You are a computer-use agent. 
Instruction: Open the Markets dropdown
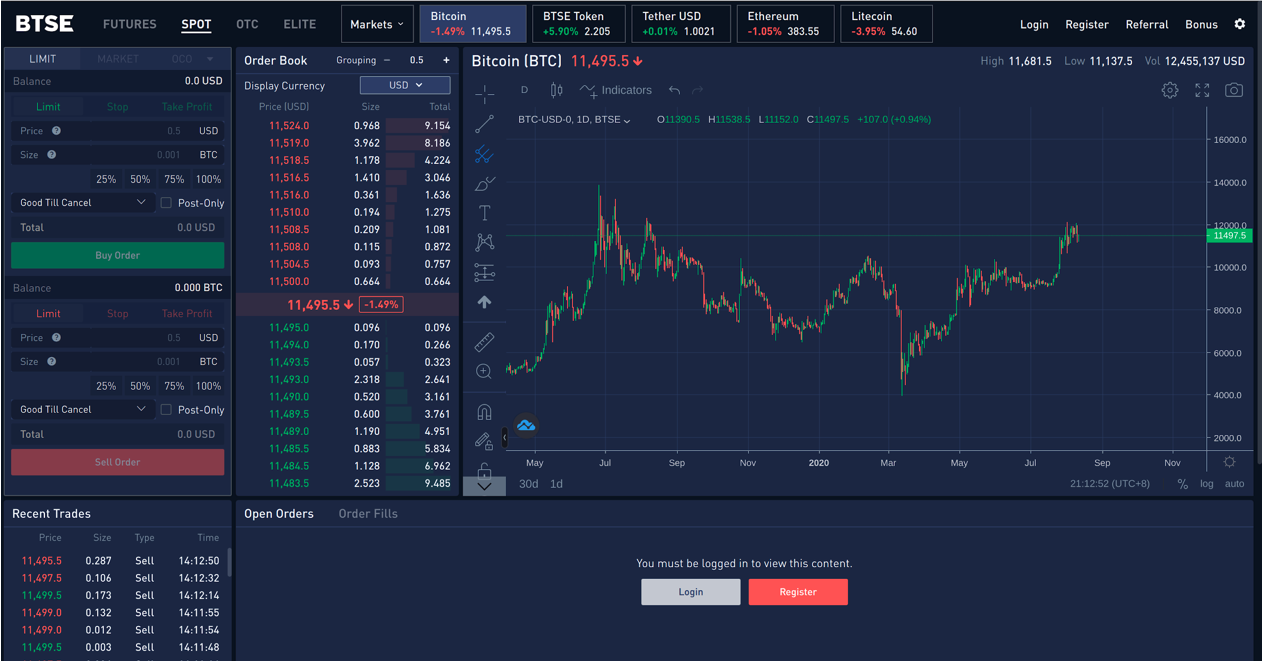click(377, 24)
